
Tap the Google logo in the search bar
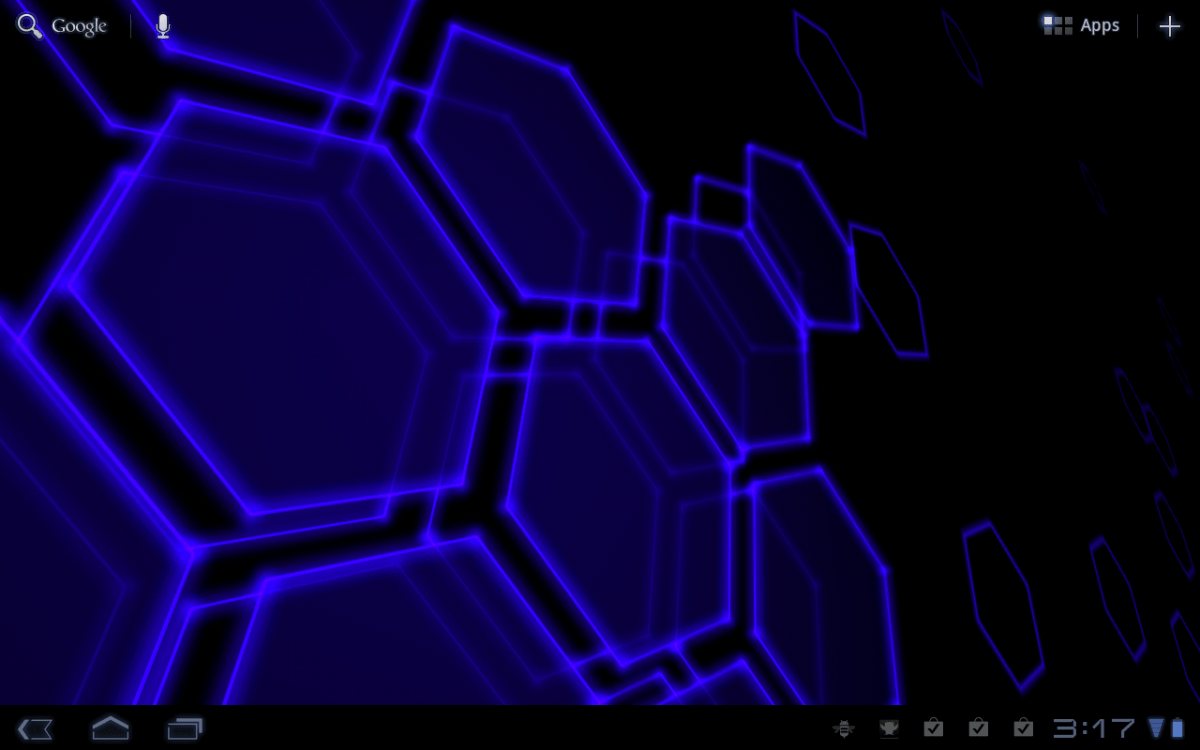[77, 25]
